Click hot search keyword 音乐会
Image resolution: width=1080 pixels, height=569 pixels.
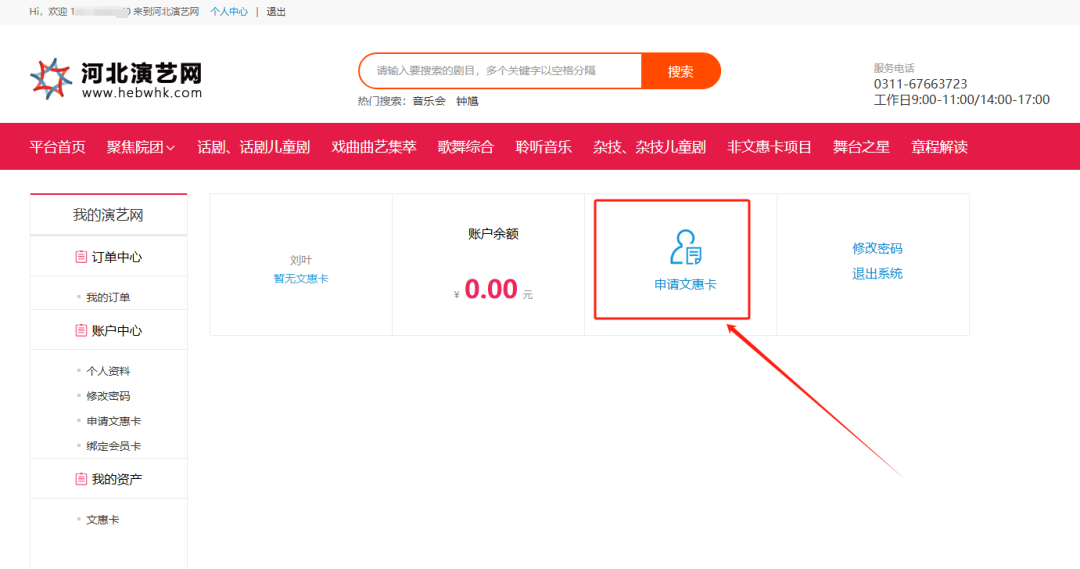point(429,101)
